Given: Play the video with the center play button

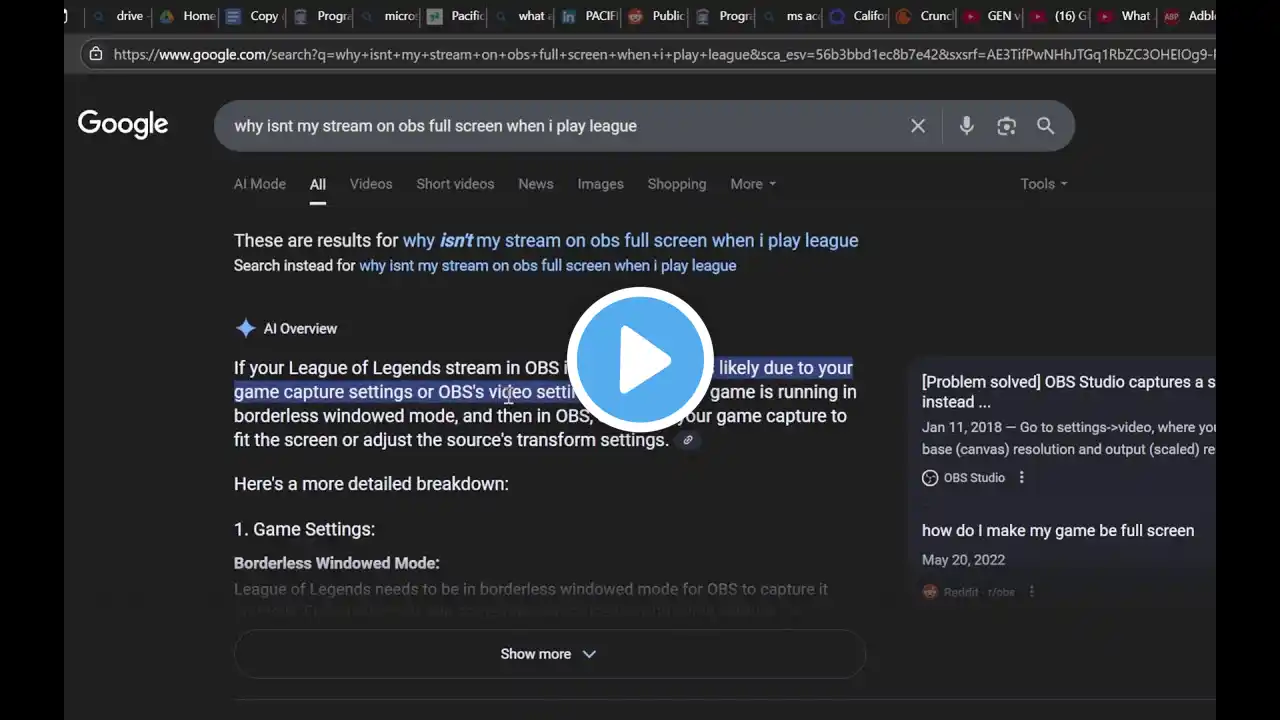Looking at the screenshot, I should (x=640, y=360).
